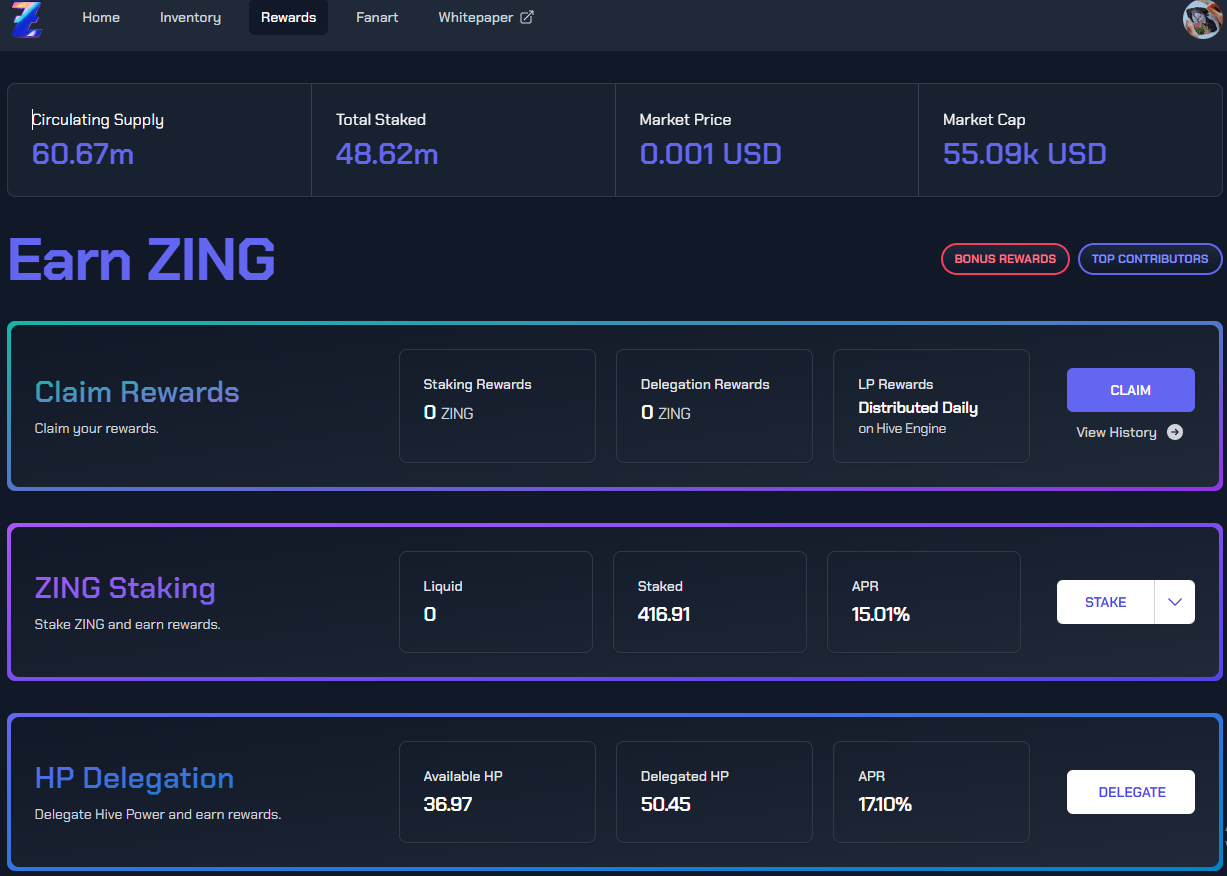Image resolution: width=1227 pixels, height=876 pixels.
Task: Claim rewards with the CLAIM button
Action: (x=1131, y=390)
